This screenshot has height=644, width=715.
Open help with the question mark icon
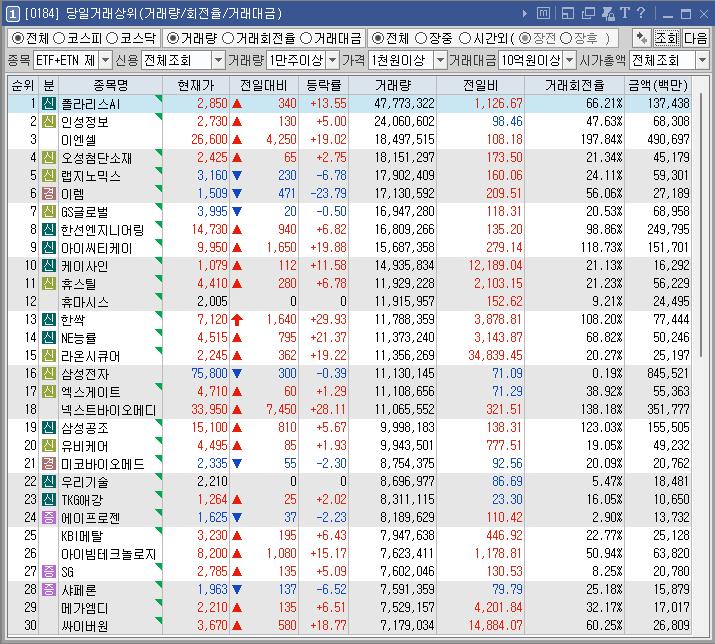pyautogui.click(x=641, y=13)
